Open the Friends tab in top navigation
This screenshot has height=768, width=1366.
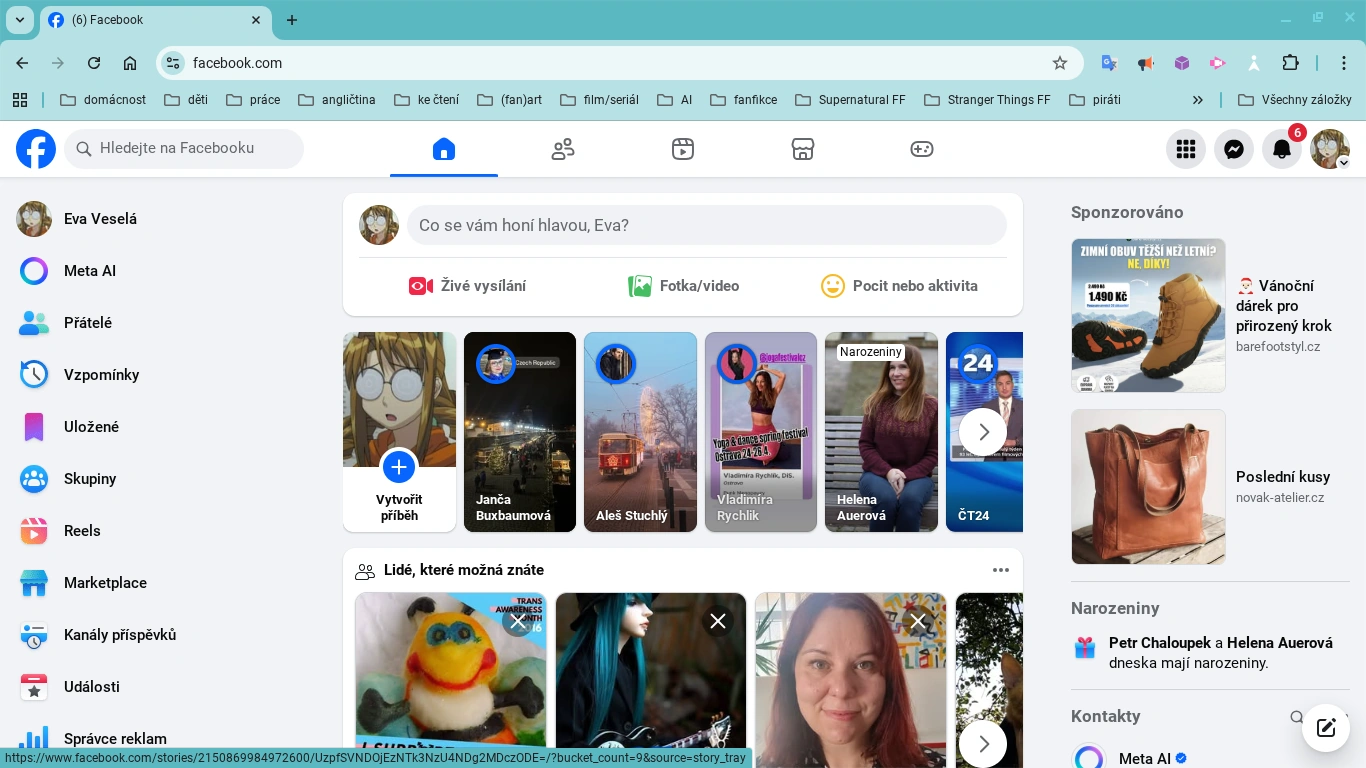[x=563, y=149]
